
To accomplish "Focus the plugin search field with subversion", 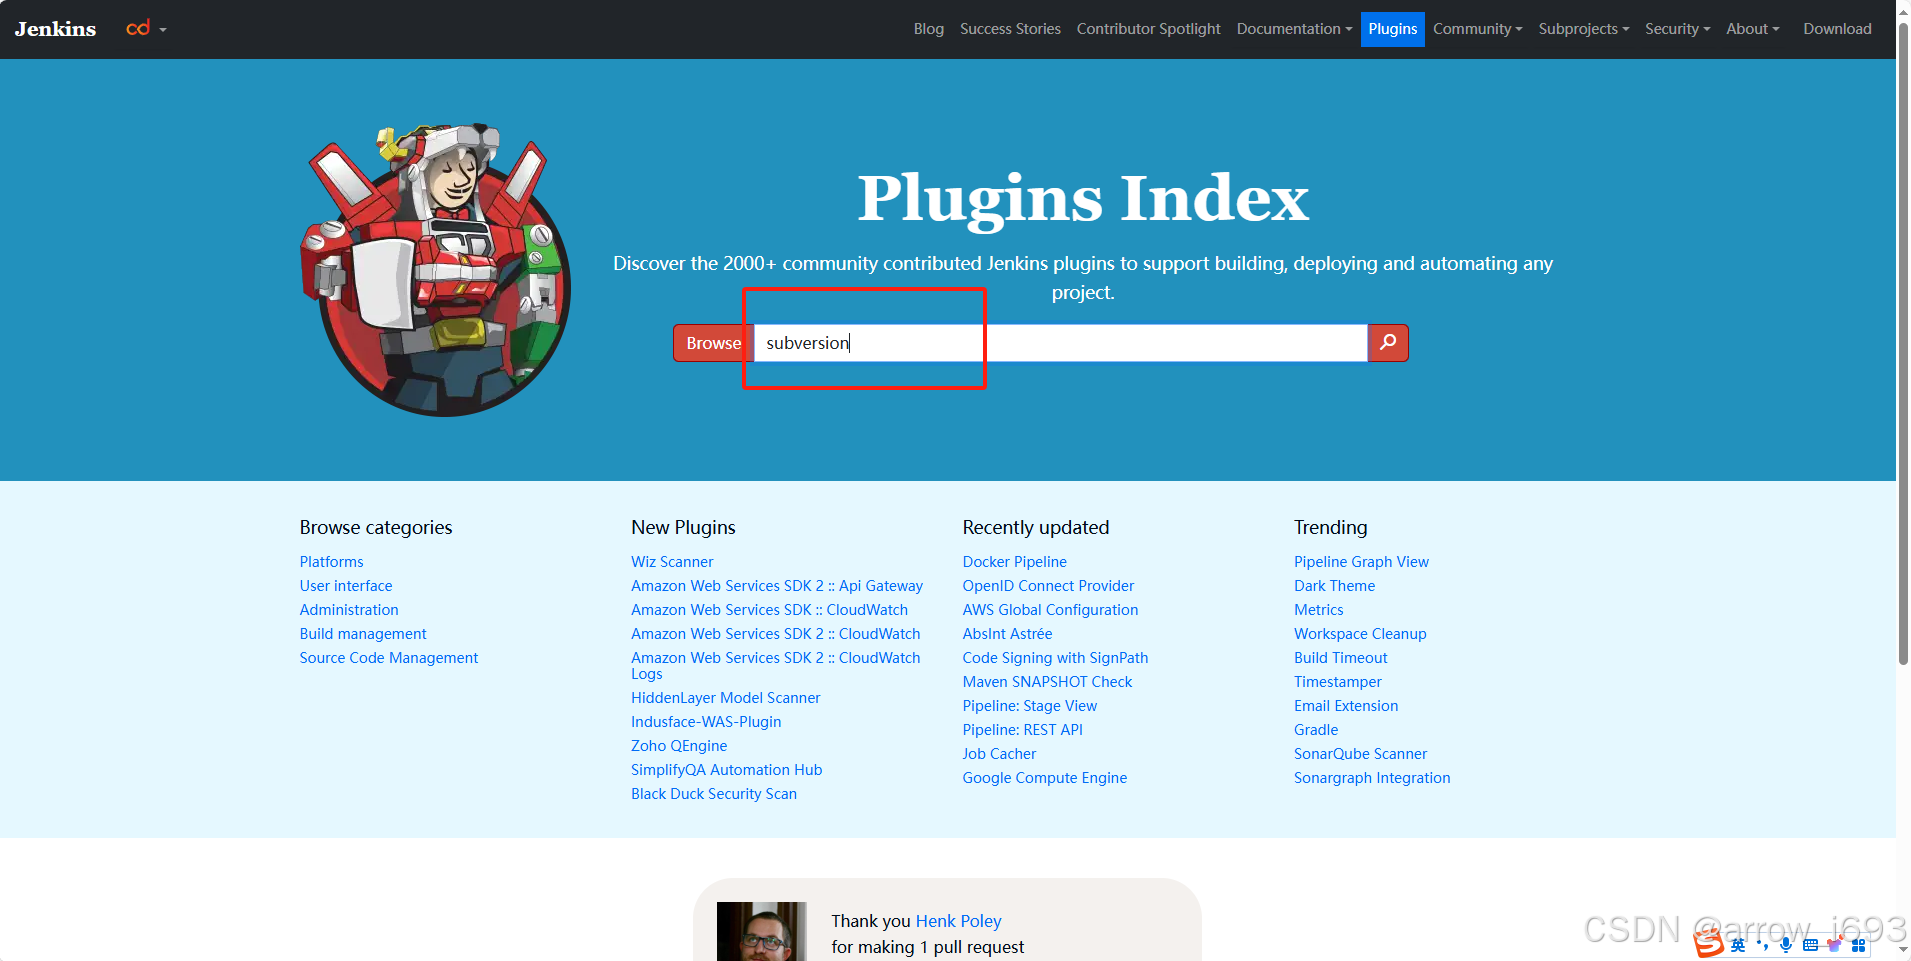I will tap(1060, 343).
